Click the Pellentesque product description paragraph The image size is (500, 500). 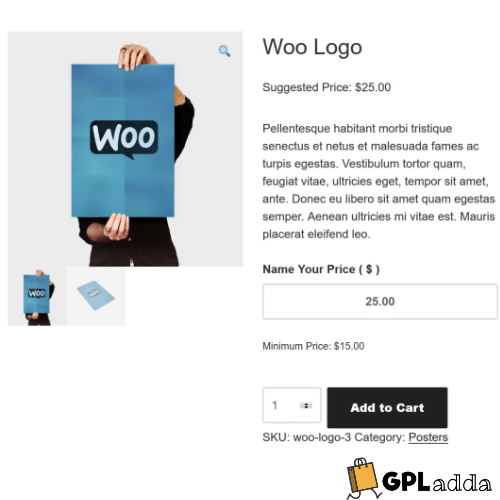tap(378, 181)
